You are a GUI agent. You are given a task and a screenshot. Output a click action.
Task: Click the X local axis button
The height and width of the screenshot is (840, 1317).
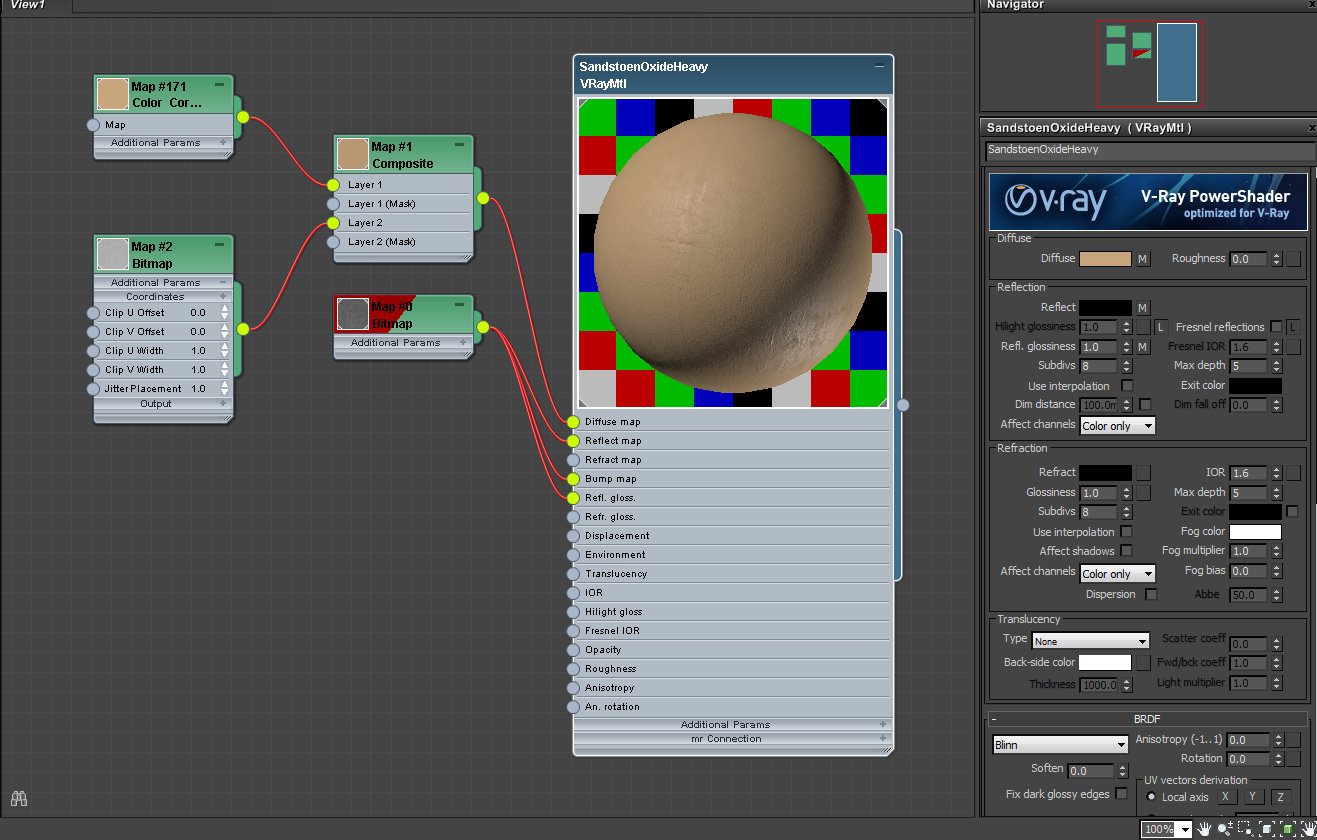tap(1225, 797)
